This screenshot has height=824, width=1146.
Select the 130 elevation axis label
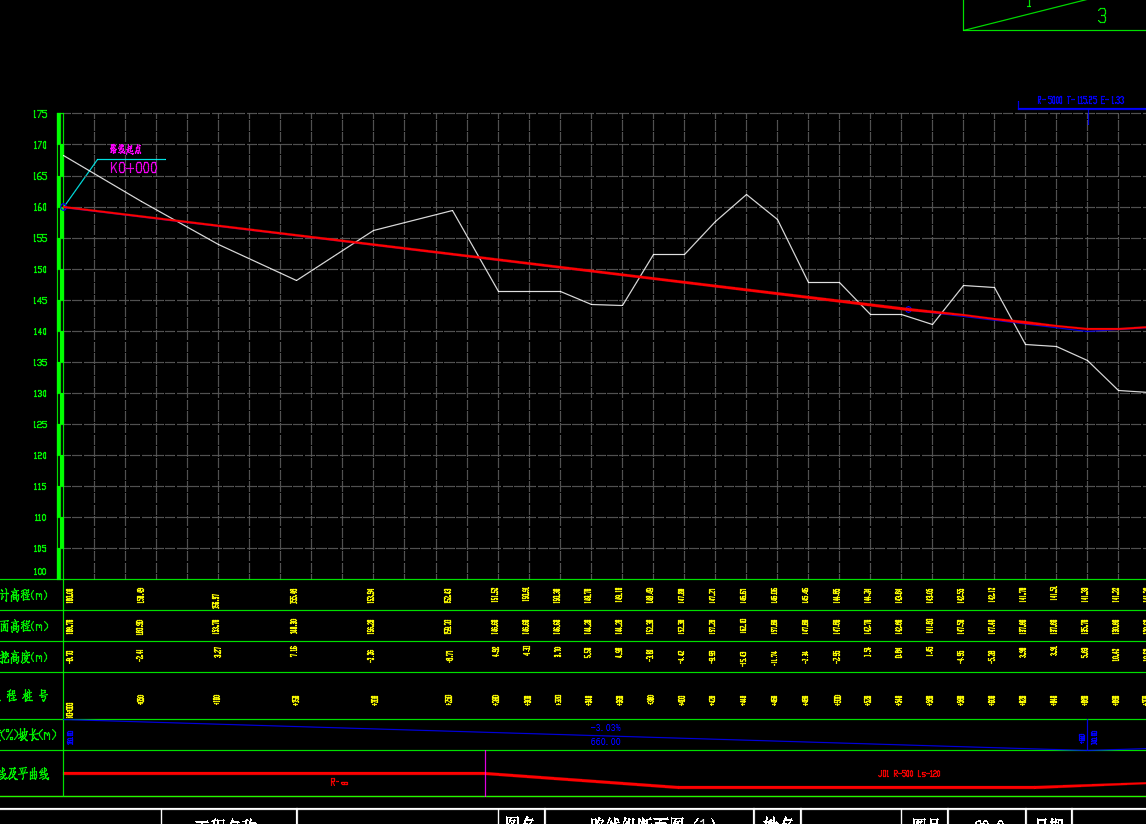[x=40, y=394]
